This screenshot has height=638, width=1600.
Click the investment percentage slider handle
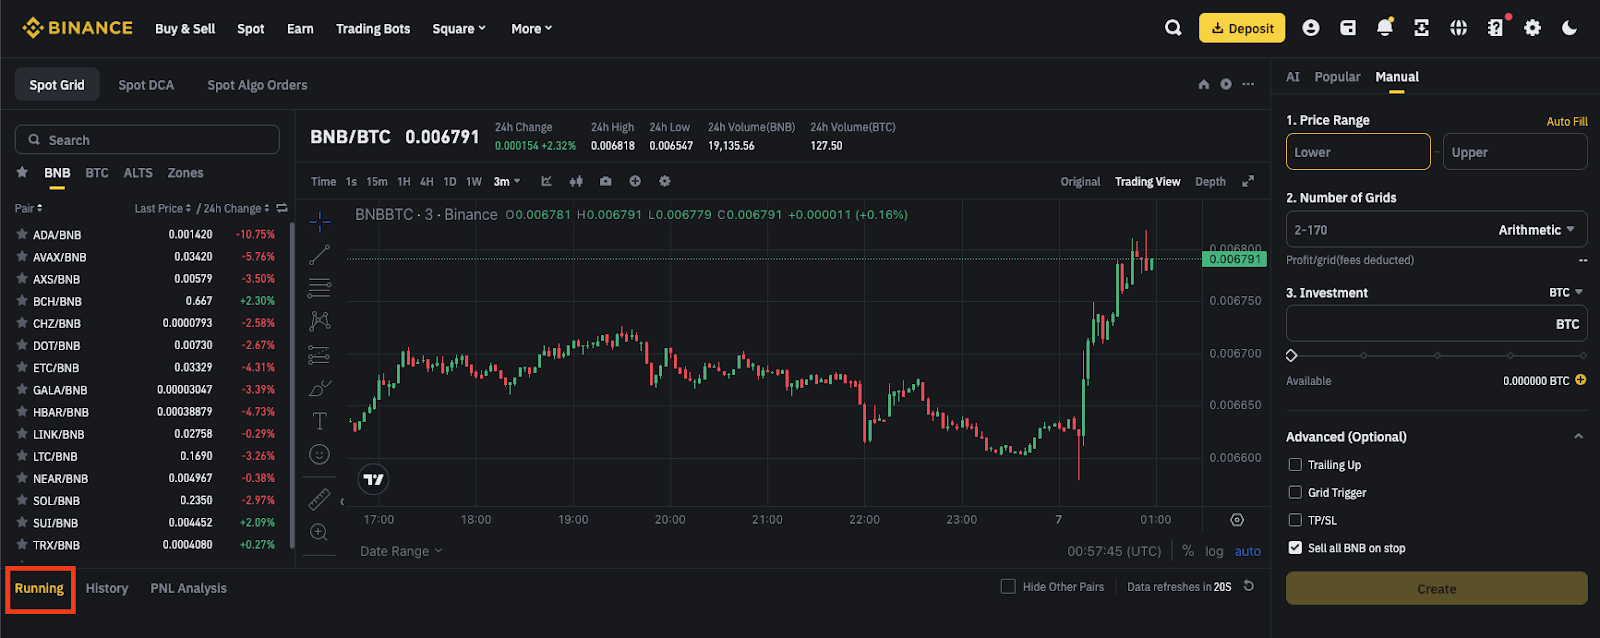(x=1292, y=356)
